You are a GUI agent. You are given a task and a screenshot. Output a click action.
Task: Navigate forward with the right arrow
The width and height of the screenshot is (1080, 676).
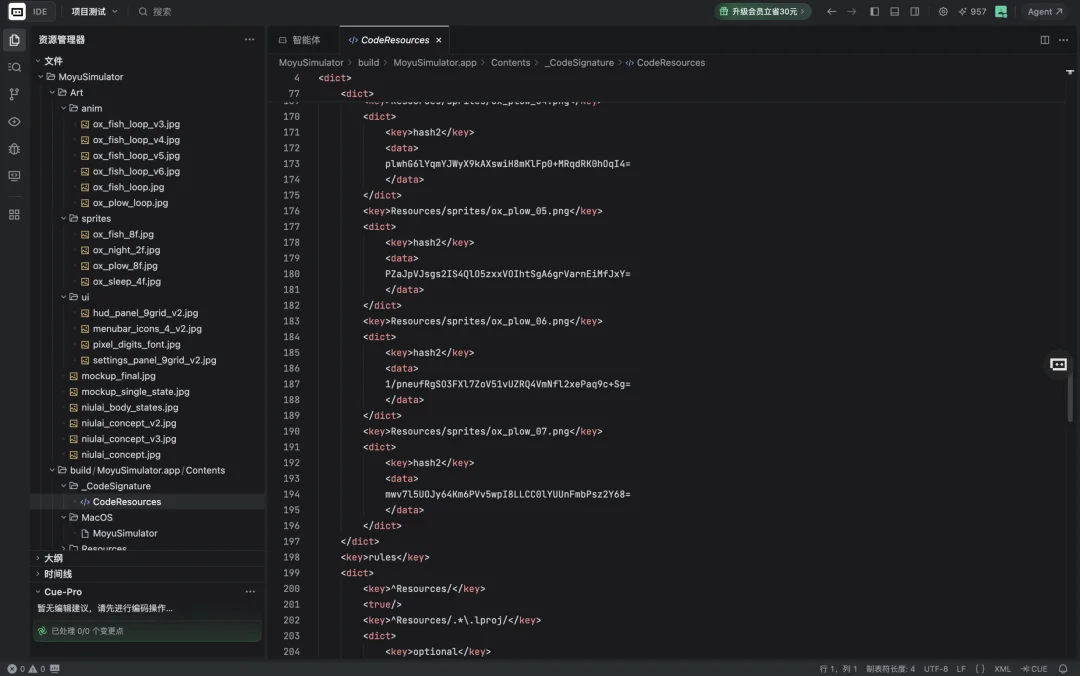852,12
